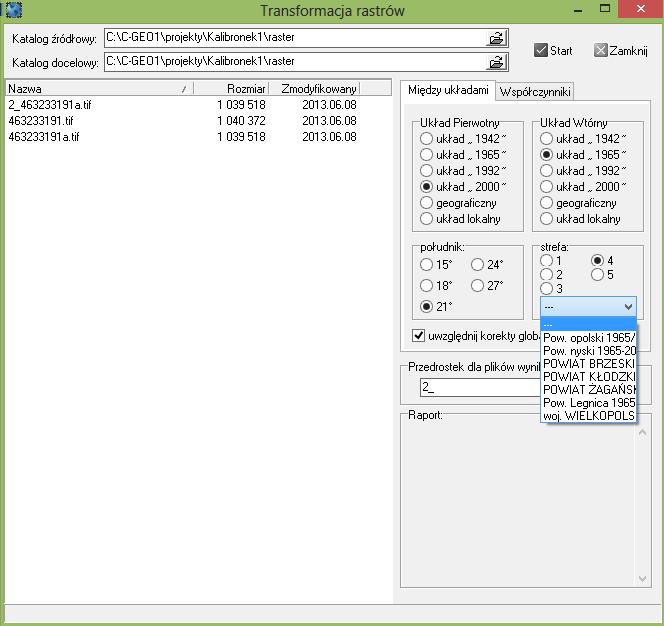Browse for source folder (Katalog źródłowy) icon
The image size is (664, 626).
496,39
